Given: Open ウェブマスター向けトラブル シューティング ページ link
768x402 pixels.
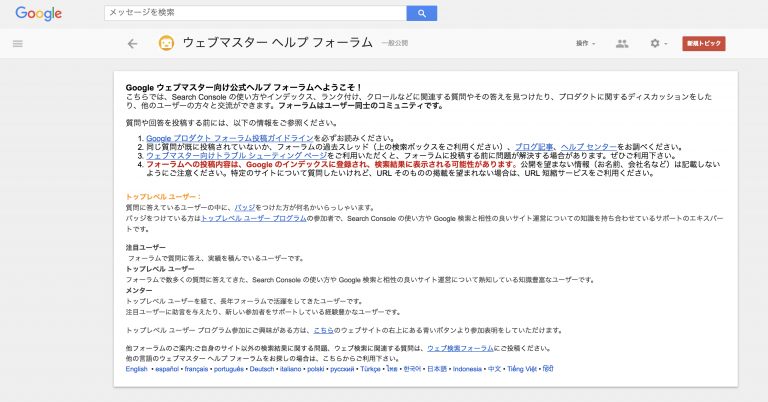Looking at the screenshot, I should [237, 156].
